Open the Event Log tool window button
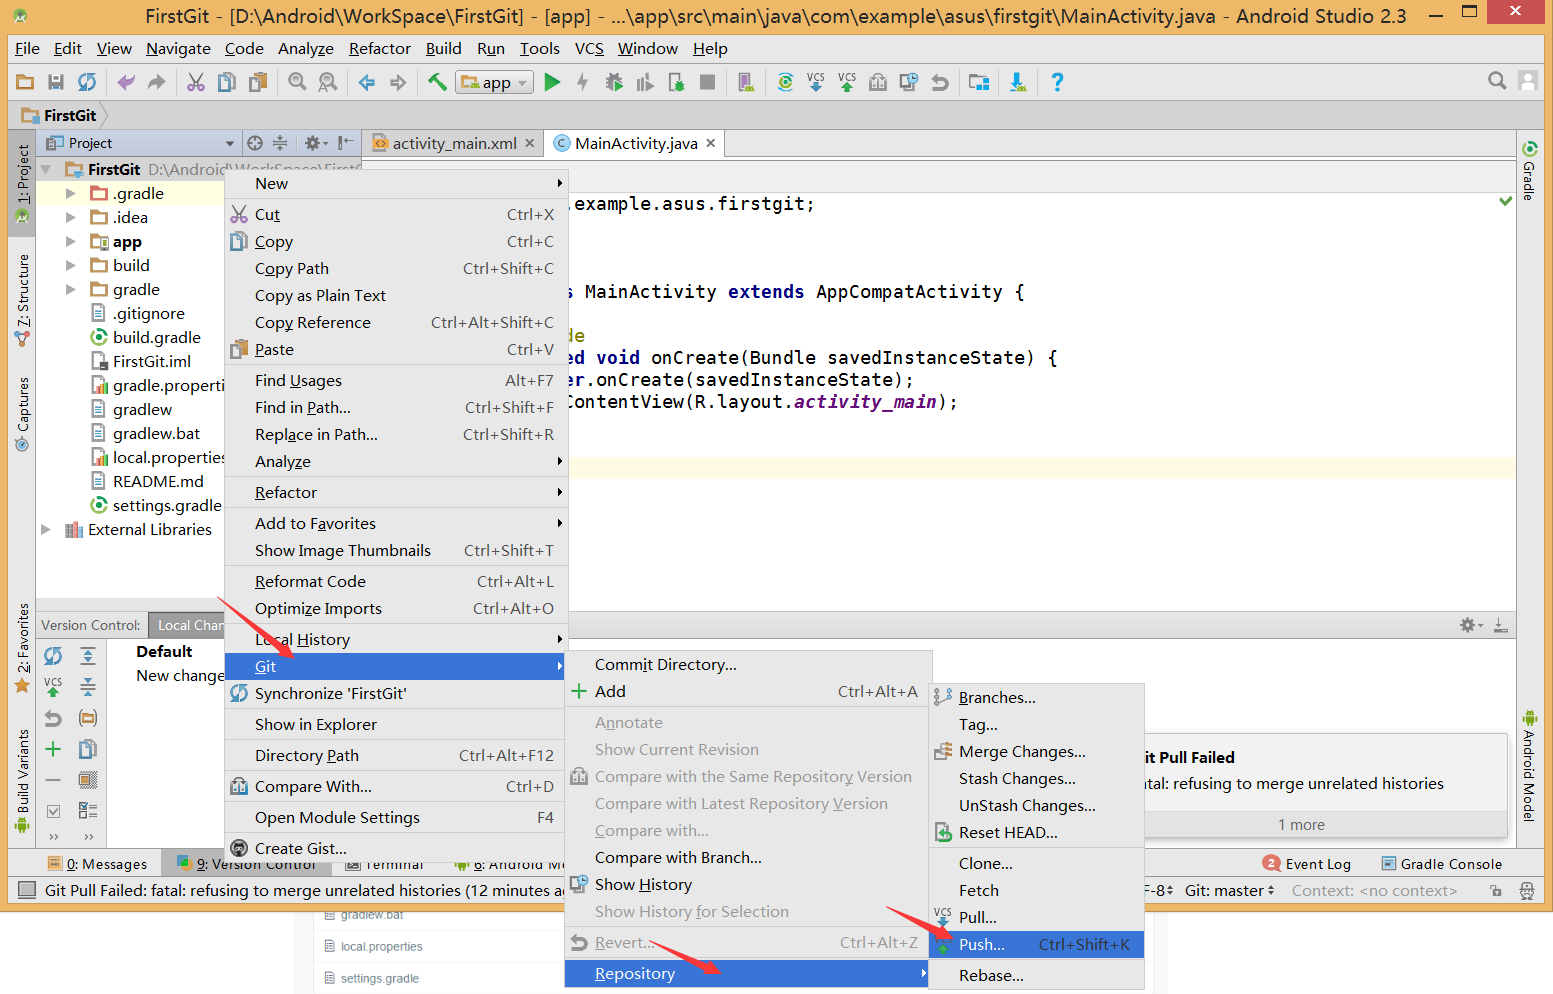The image size is (1553, 994). coord(1307,864)
